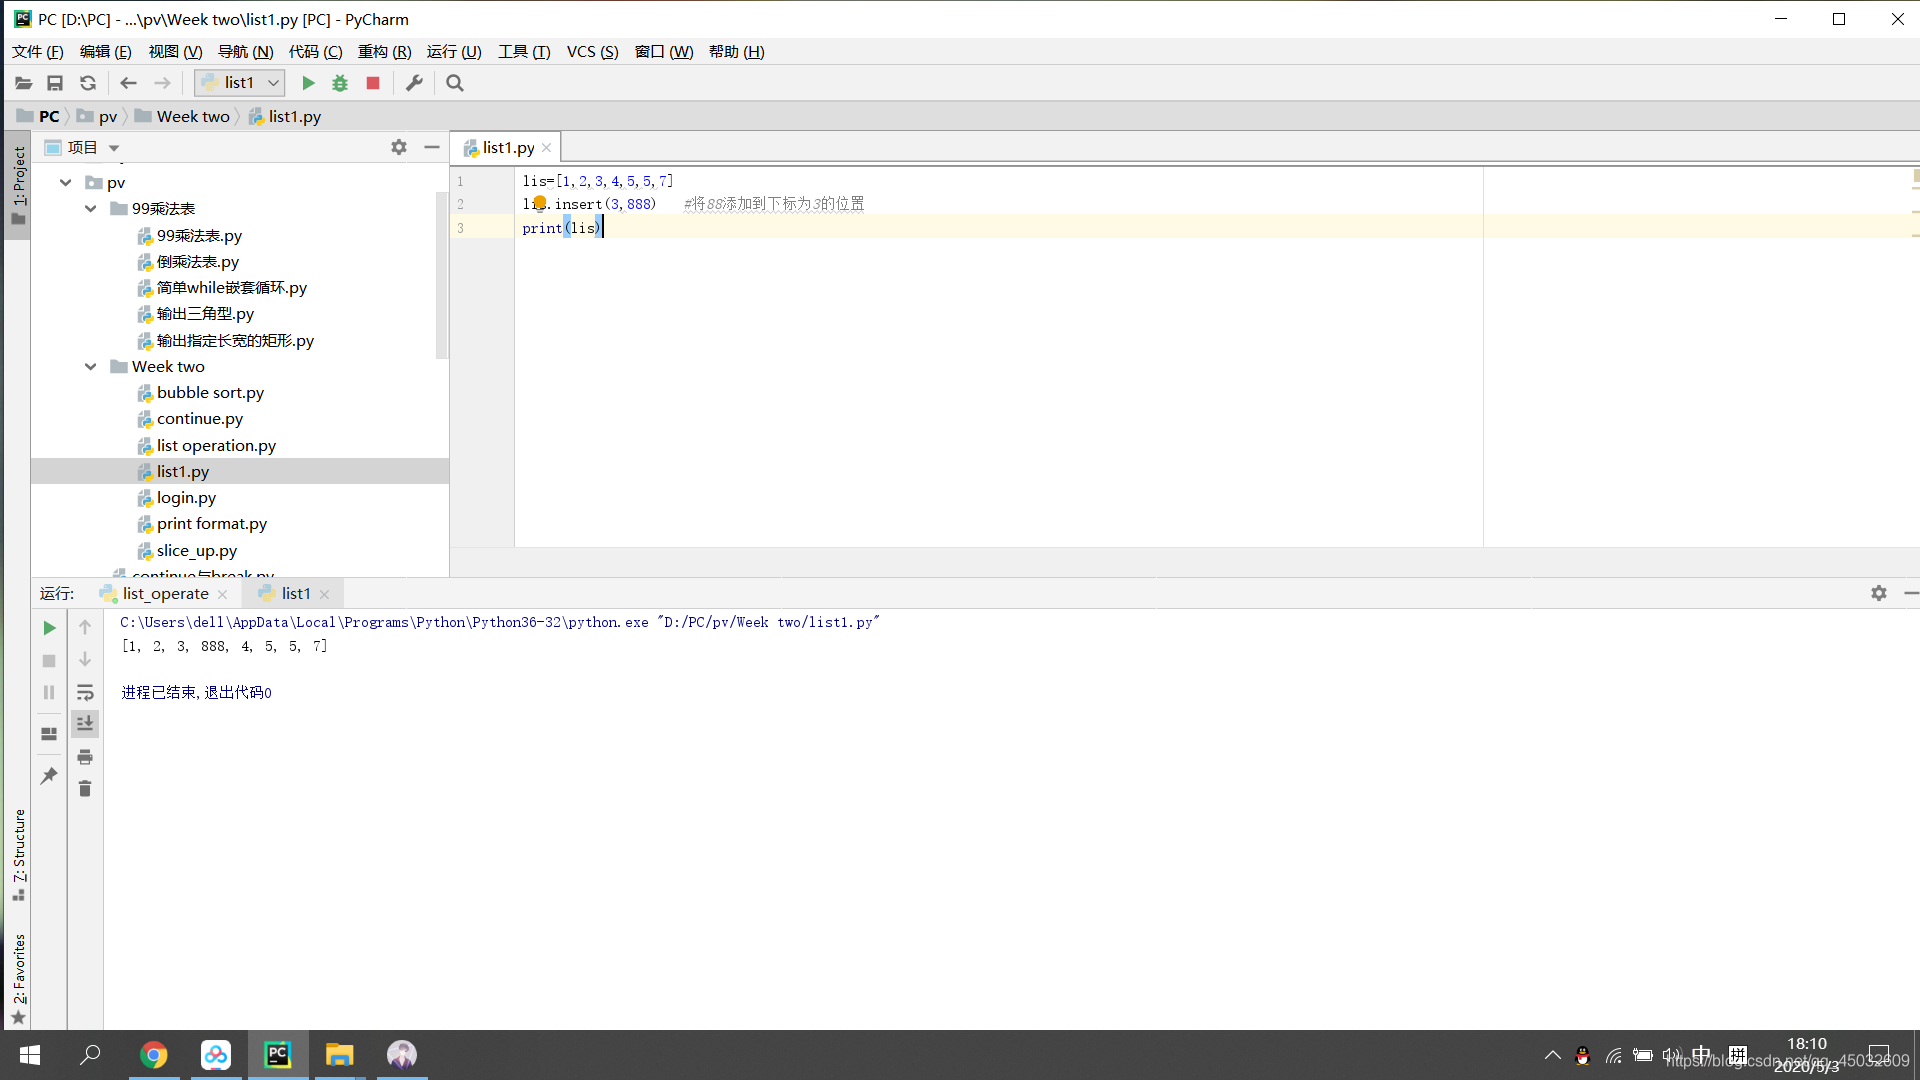Close the list1.py editor tab
Image resolution: width=1920 pixels, height=1080 pixels.
[546, 148]
